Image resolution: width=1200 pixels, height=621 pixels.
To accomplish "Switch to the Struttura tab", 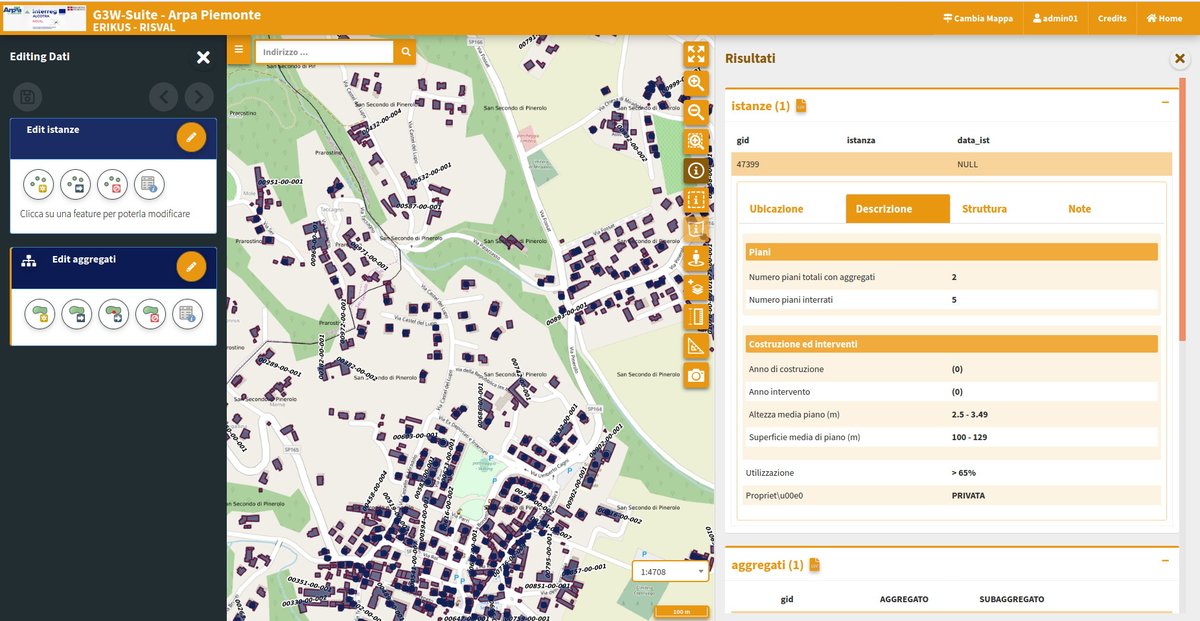I will 985,209.
